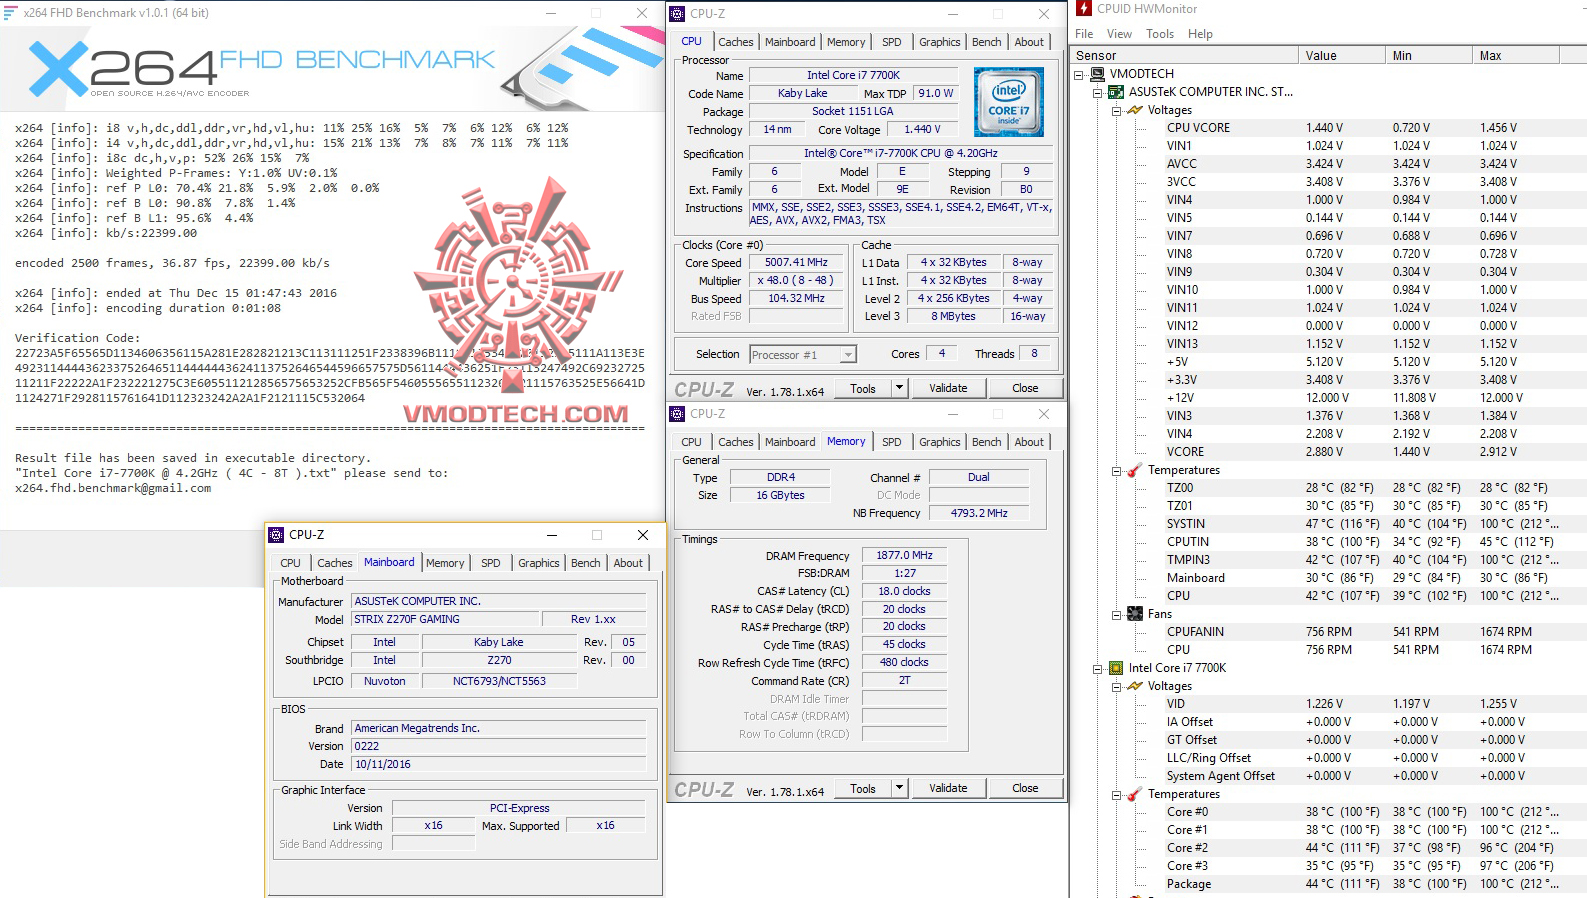Click the Intel Core i7 logo in CPU-Z
This screenshot has height=898, width=1587.
coord(1008,102)
